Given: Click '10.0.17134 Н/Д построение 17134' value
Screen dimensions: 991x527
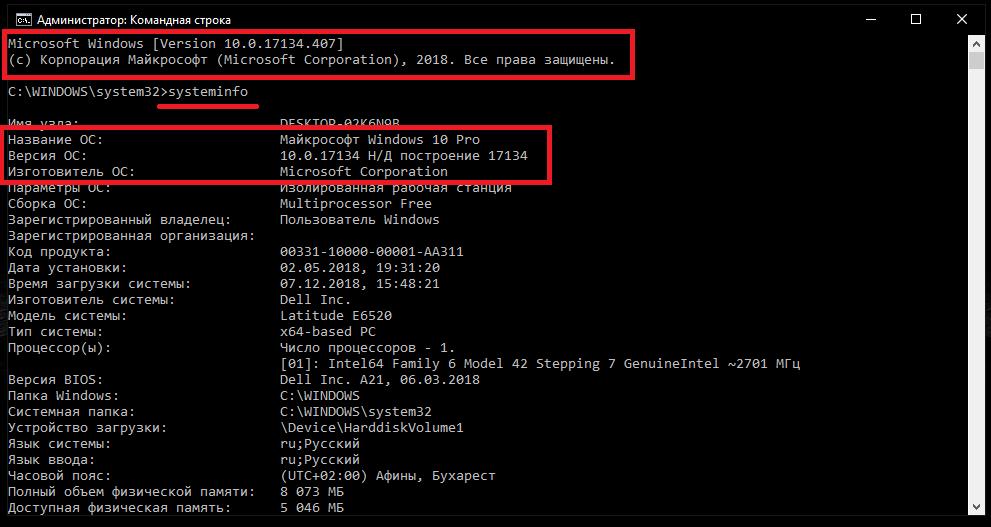Looking at the screenshot, I should pyautogui.click(x=403, y=155).
